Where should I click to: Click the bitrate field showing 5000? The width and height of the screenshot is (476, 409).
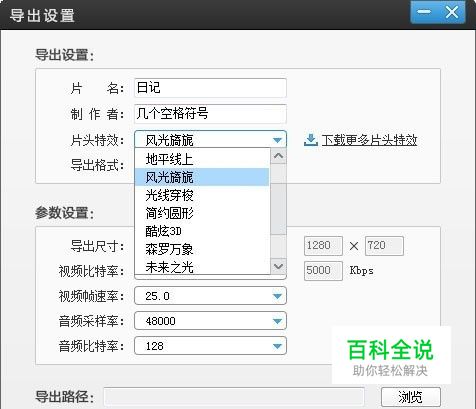[x=323, y=271]
